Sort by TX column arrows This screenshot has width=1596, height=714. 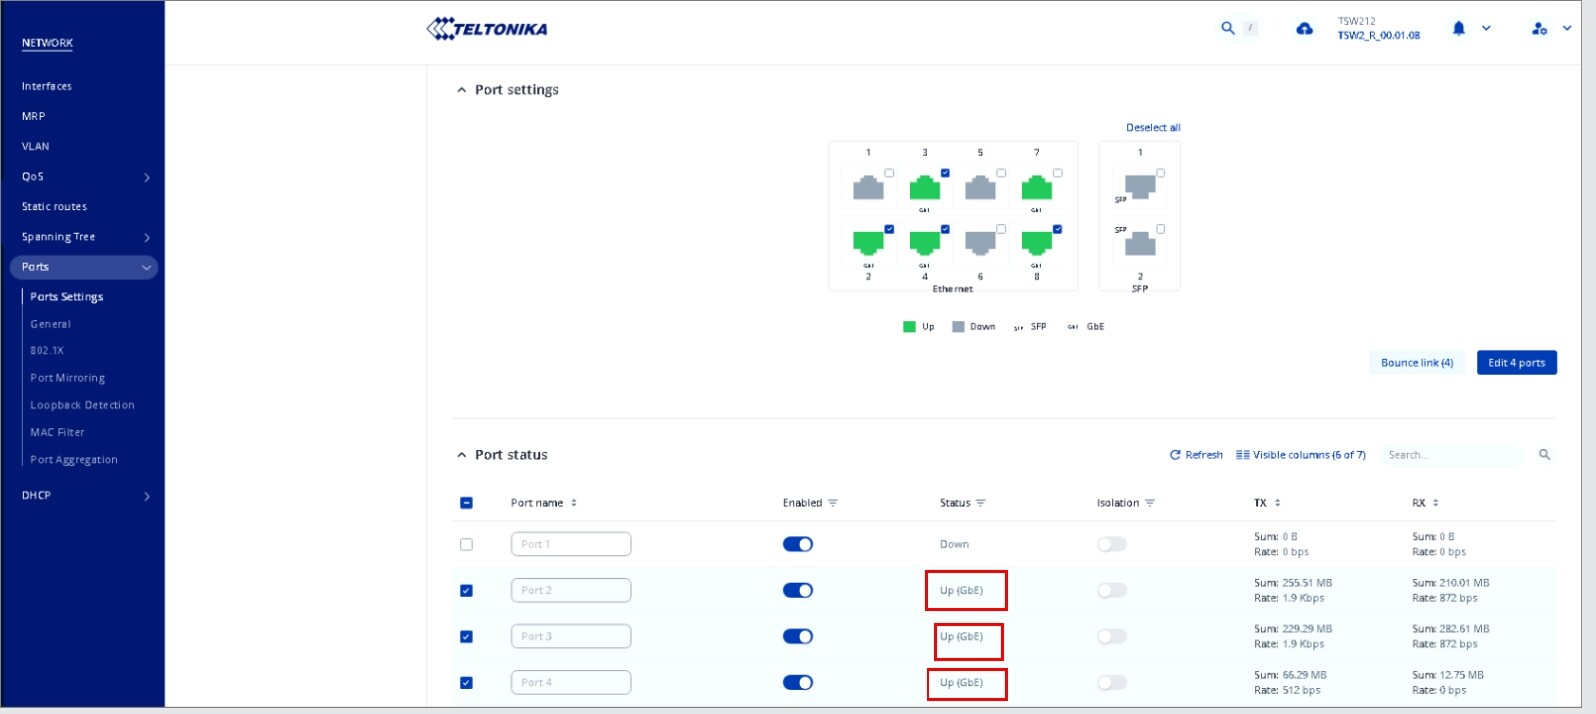coord(1277,503)
